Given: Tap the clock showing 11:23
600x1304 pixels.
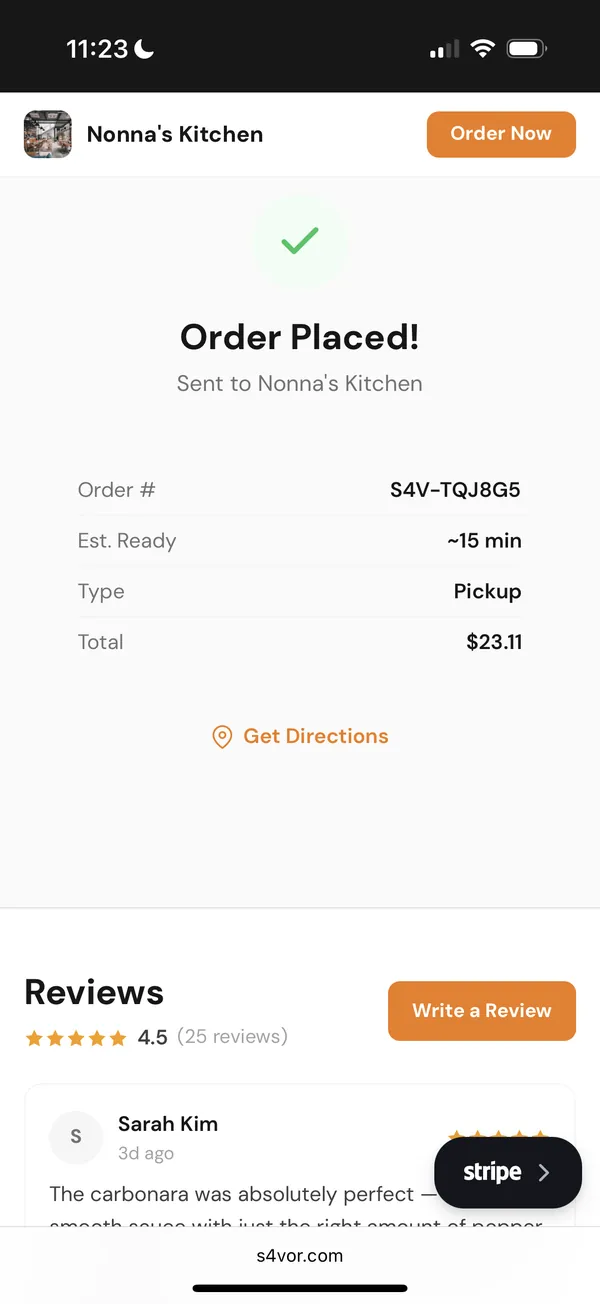Looking at the screenshot, I should [x=97, y=47].
